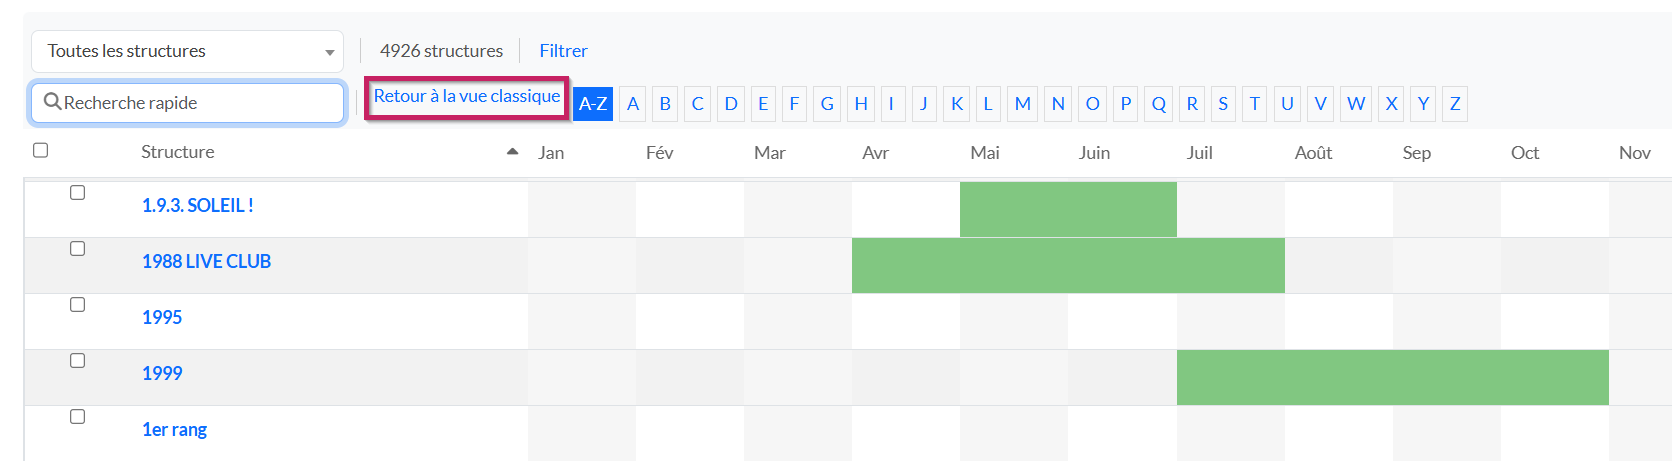Select the A-Z alphabet filter tab
Image resolution: width=1672 pixels, height=461 pixels.
(593, 103)
